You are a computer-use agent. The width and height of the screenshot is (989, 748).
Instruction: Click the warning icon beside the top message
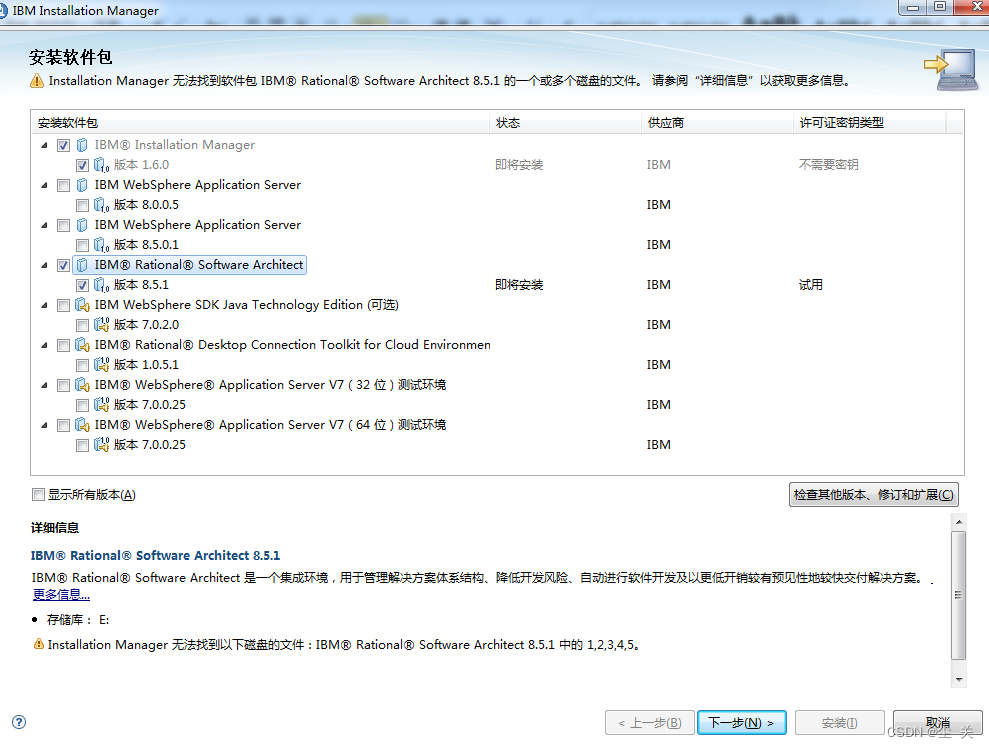click(x=35, y=80)
